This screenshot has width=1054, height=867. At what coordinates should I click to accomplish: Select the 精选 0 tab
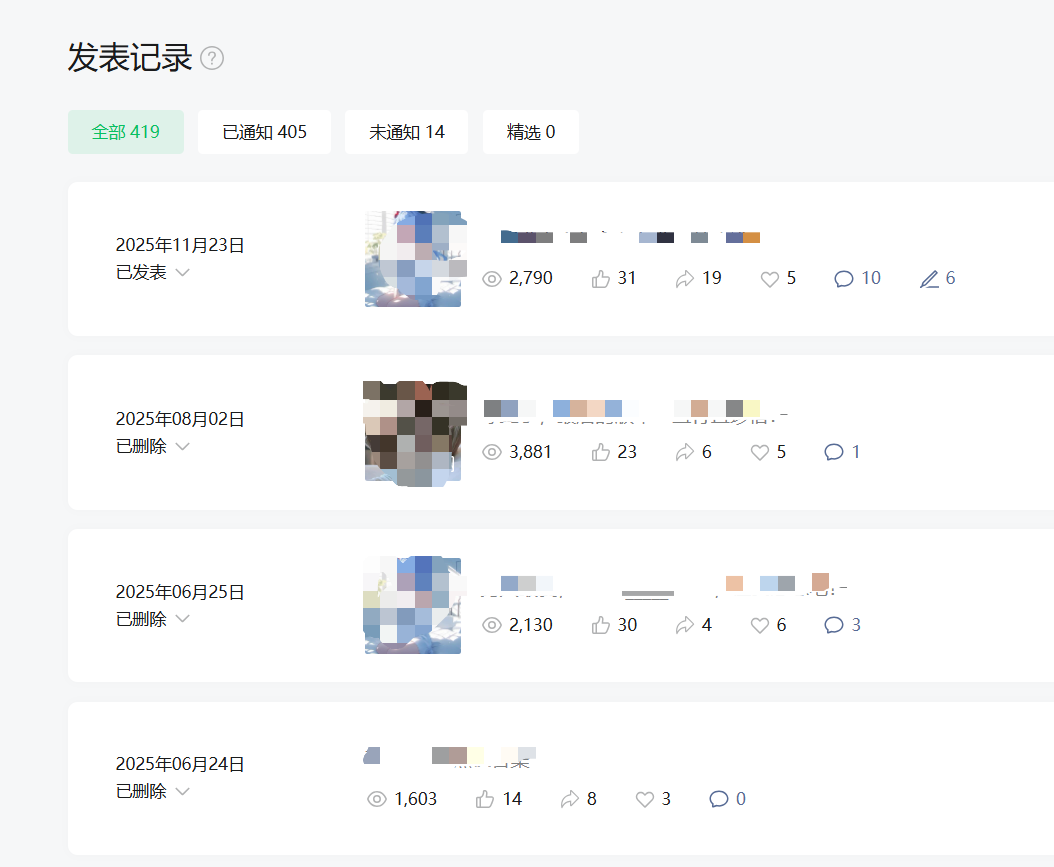[530, 132]
